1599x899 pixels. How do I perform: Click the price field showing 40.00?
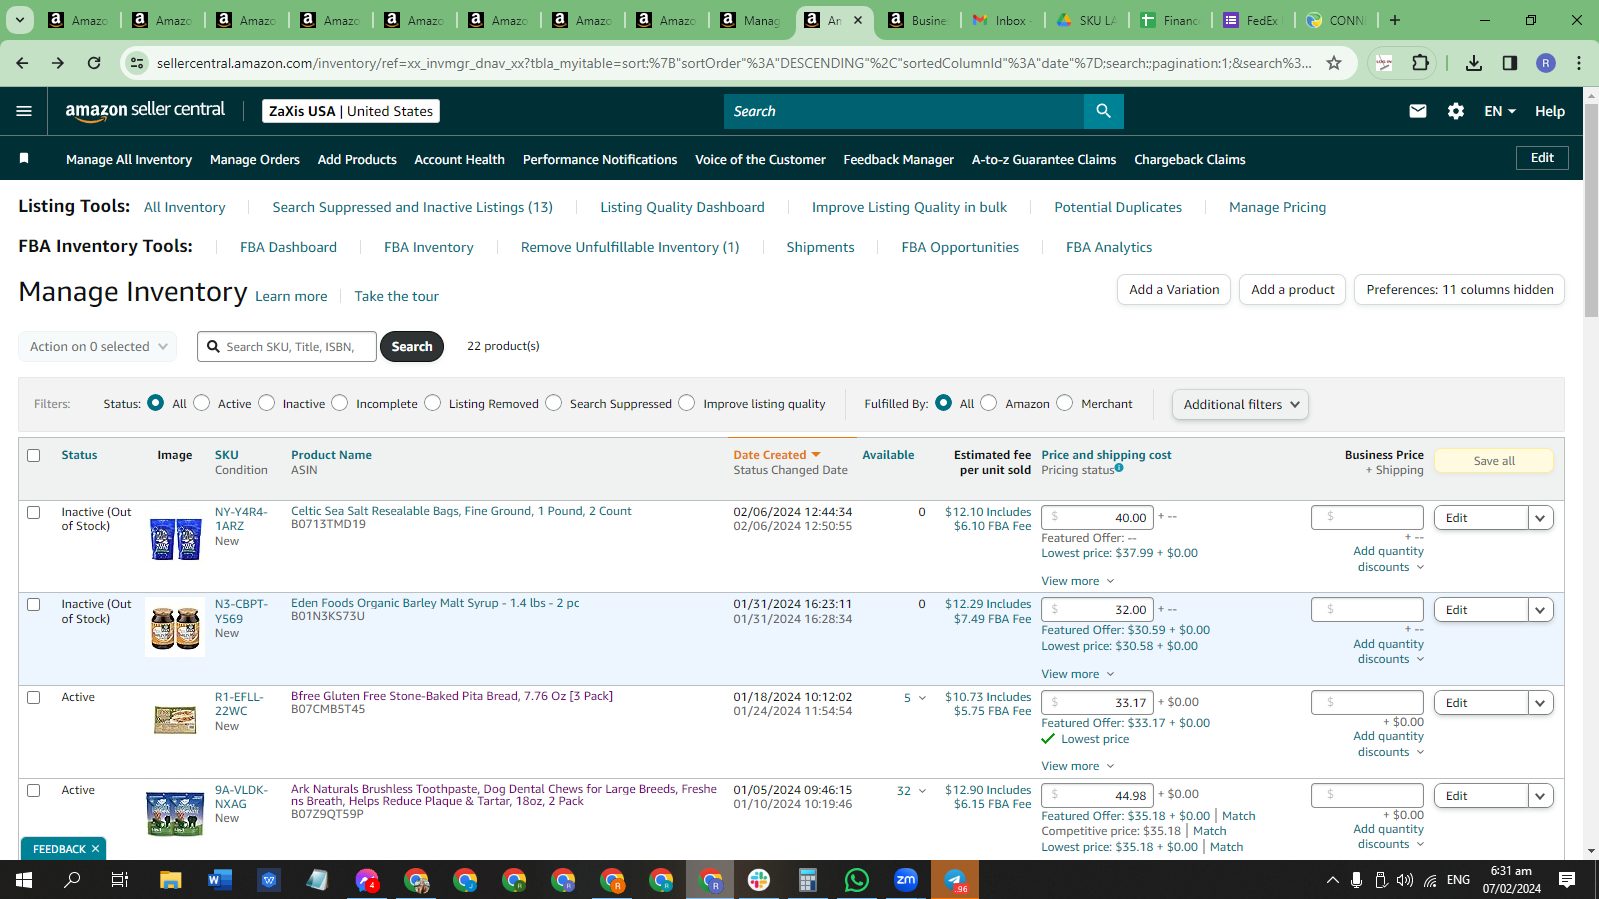1097,517
